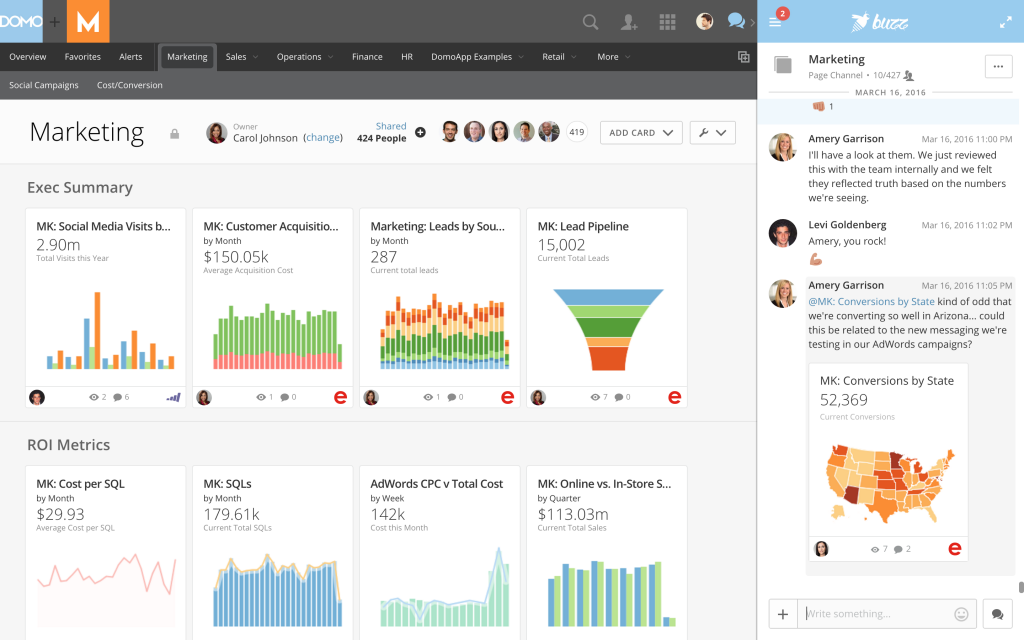Click the attachment plus icon beside message box
Viewport: 1024px width, 640px height.
(784, 613)
